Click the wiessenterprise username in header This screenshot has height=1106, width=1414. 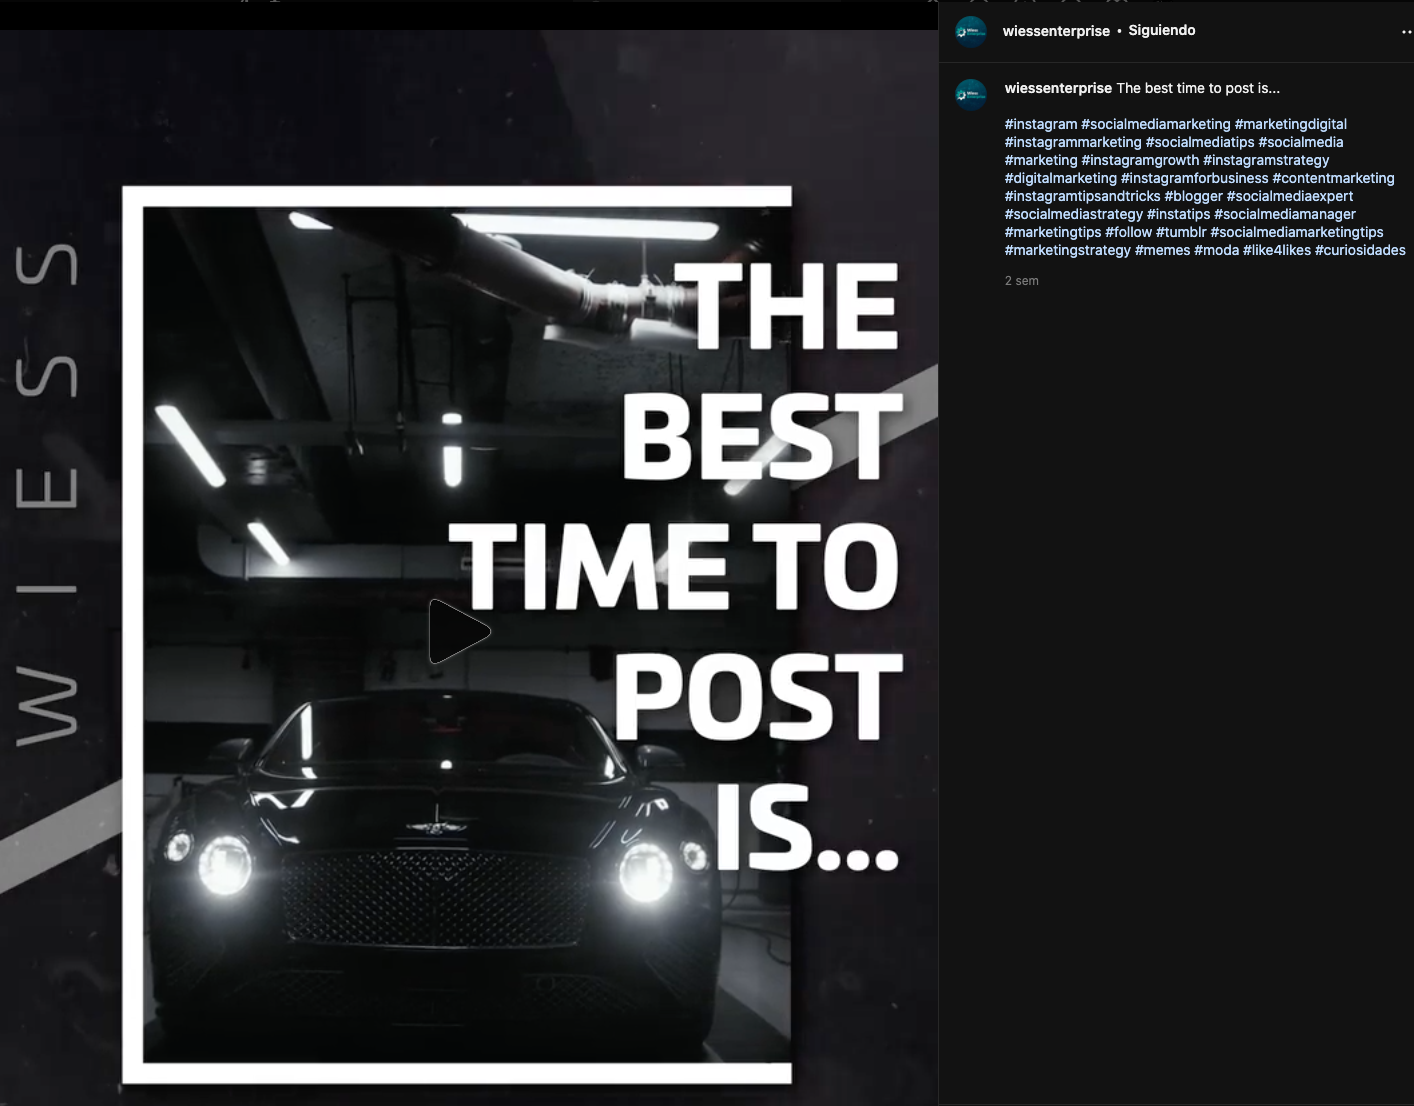1056,31
